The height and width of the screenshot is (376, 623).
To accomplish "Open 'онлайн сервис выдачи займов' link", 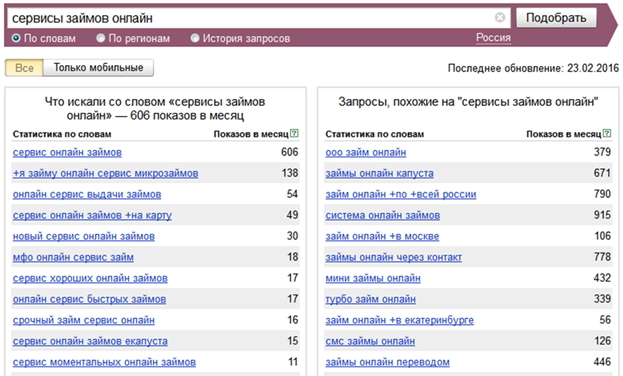I will [87, 194].
